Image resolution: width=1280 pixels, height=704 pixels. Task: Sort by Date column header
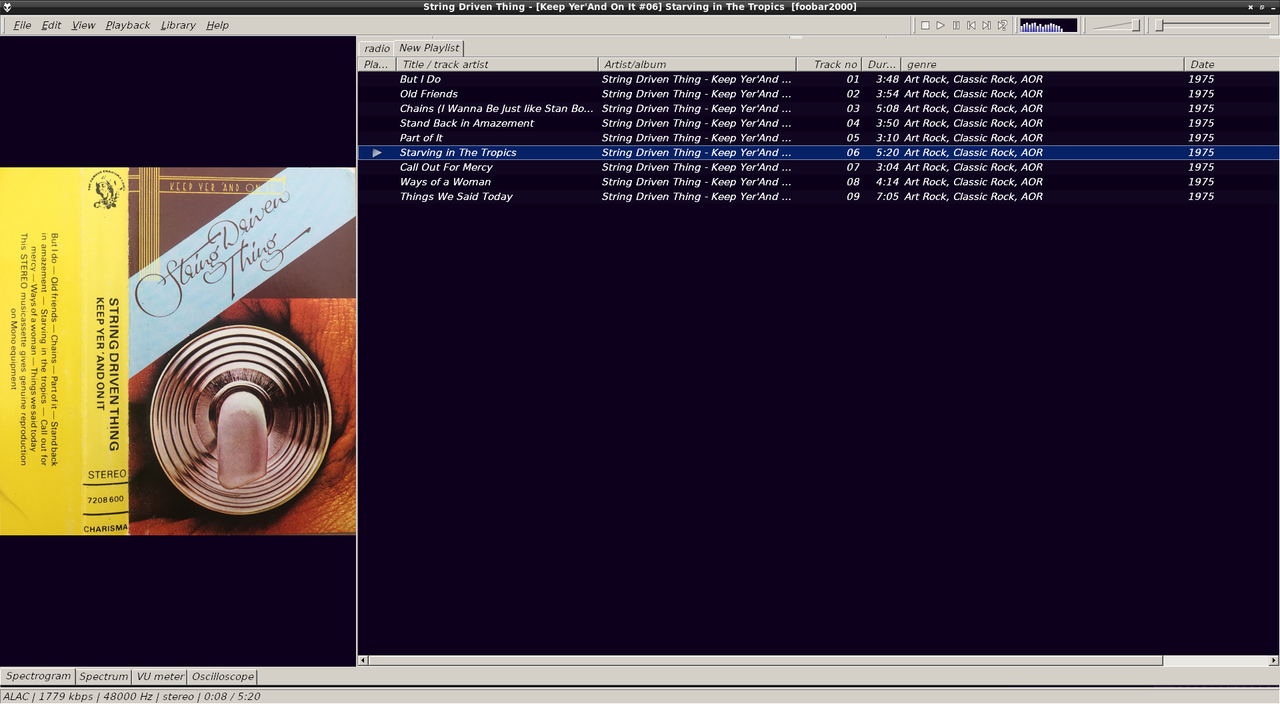coord(1231,64)
